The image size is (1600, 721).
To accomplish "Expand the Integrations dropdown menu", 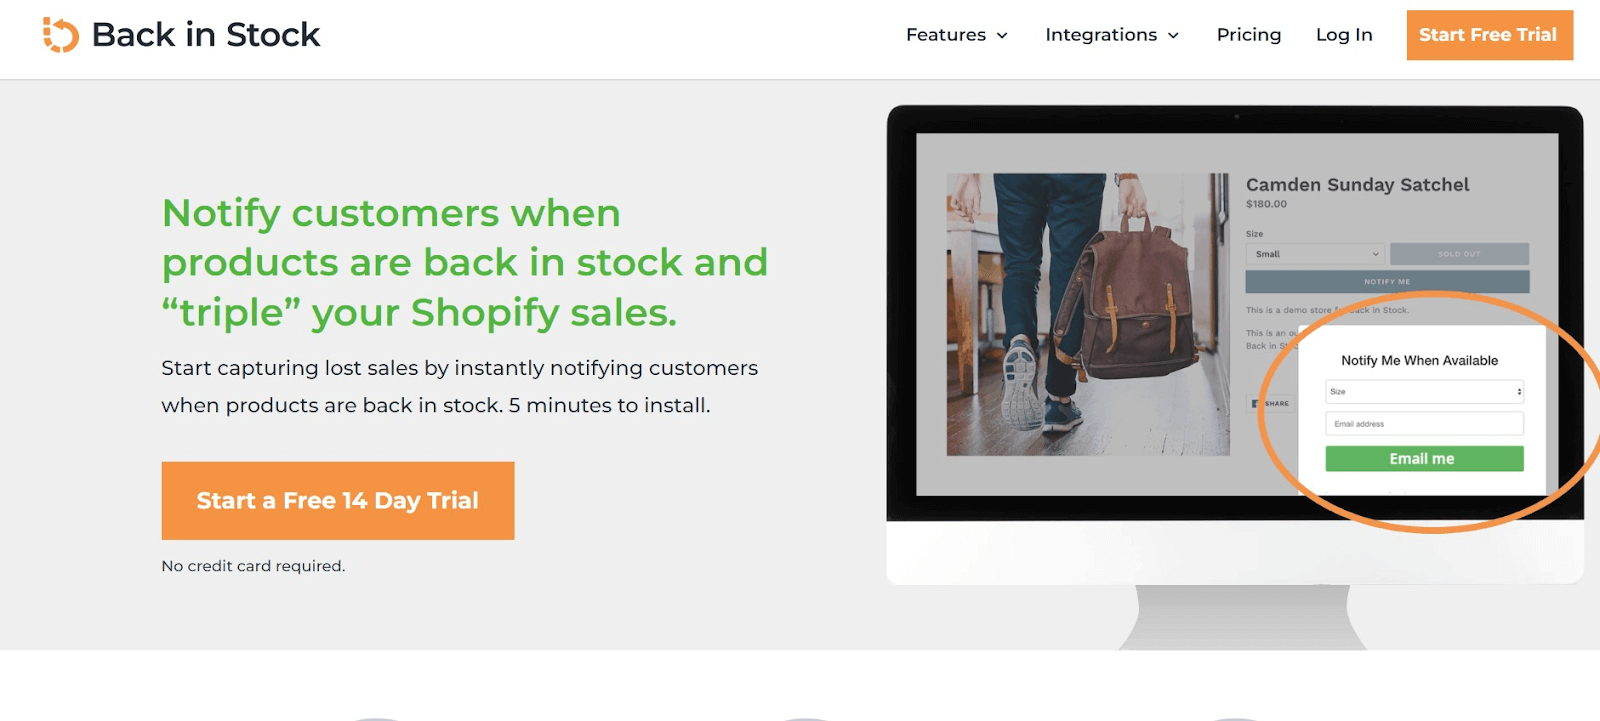I will pos(1112,35).
